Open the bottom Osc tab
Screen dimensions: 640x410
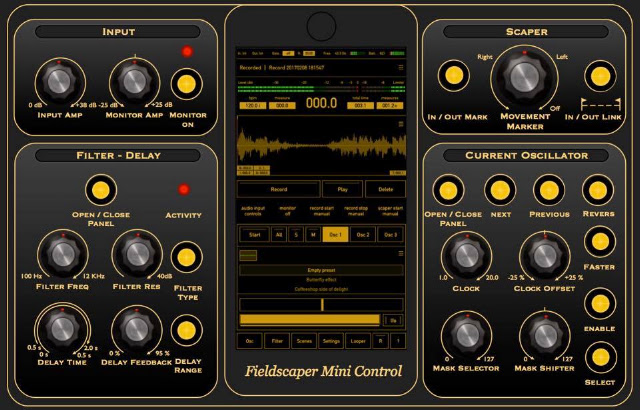pyautogui.click(x=249, y=341)
